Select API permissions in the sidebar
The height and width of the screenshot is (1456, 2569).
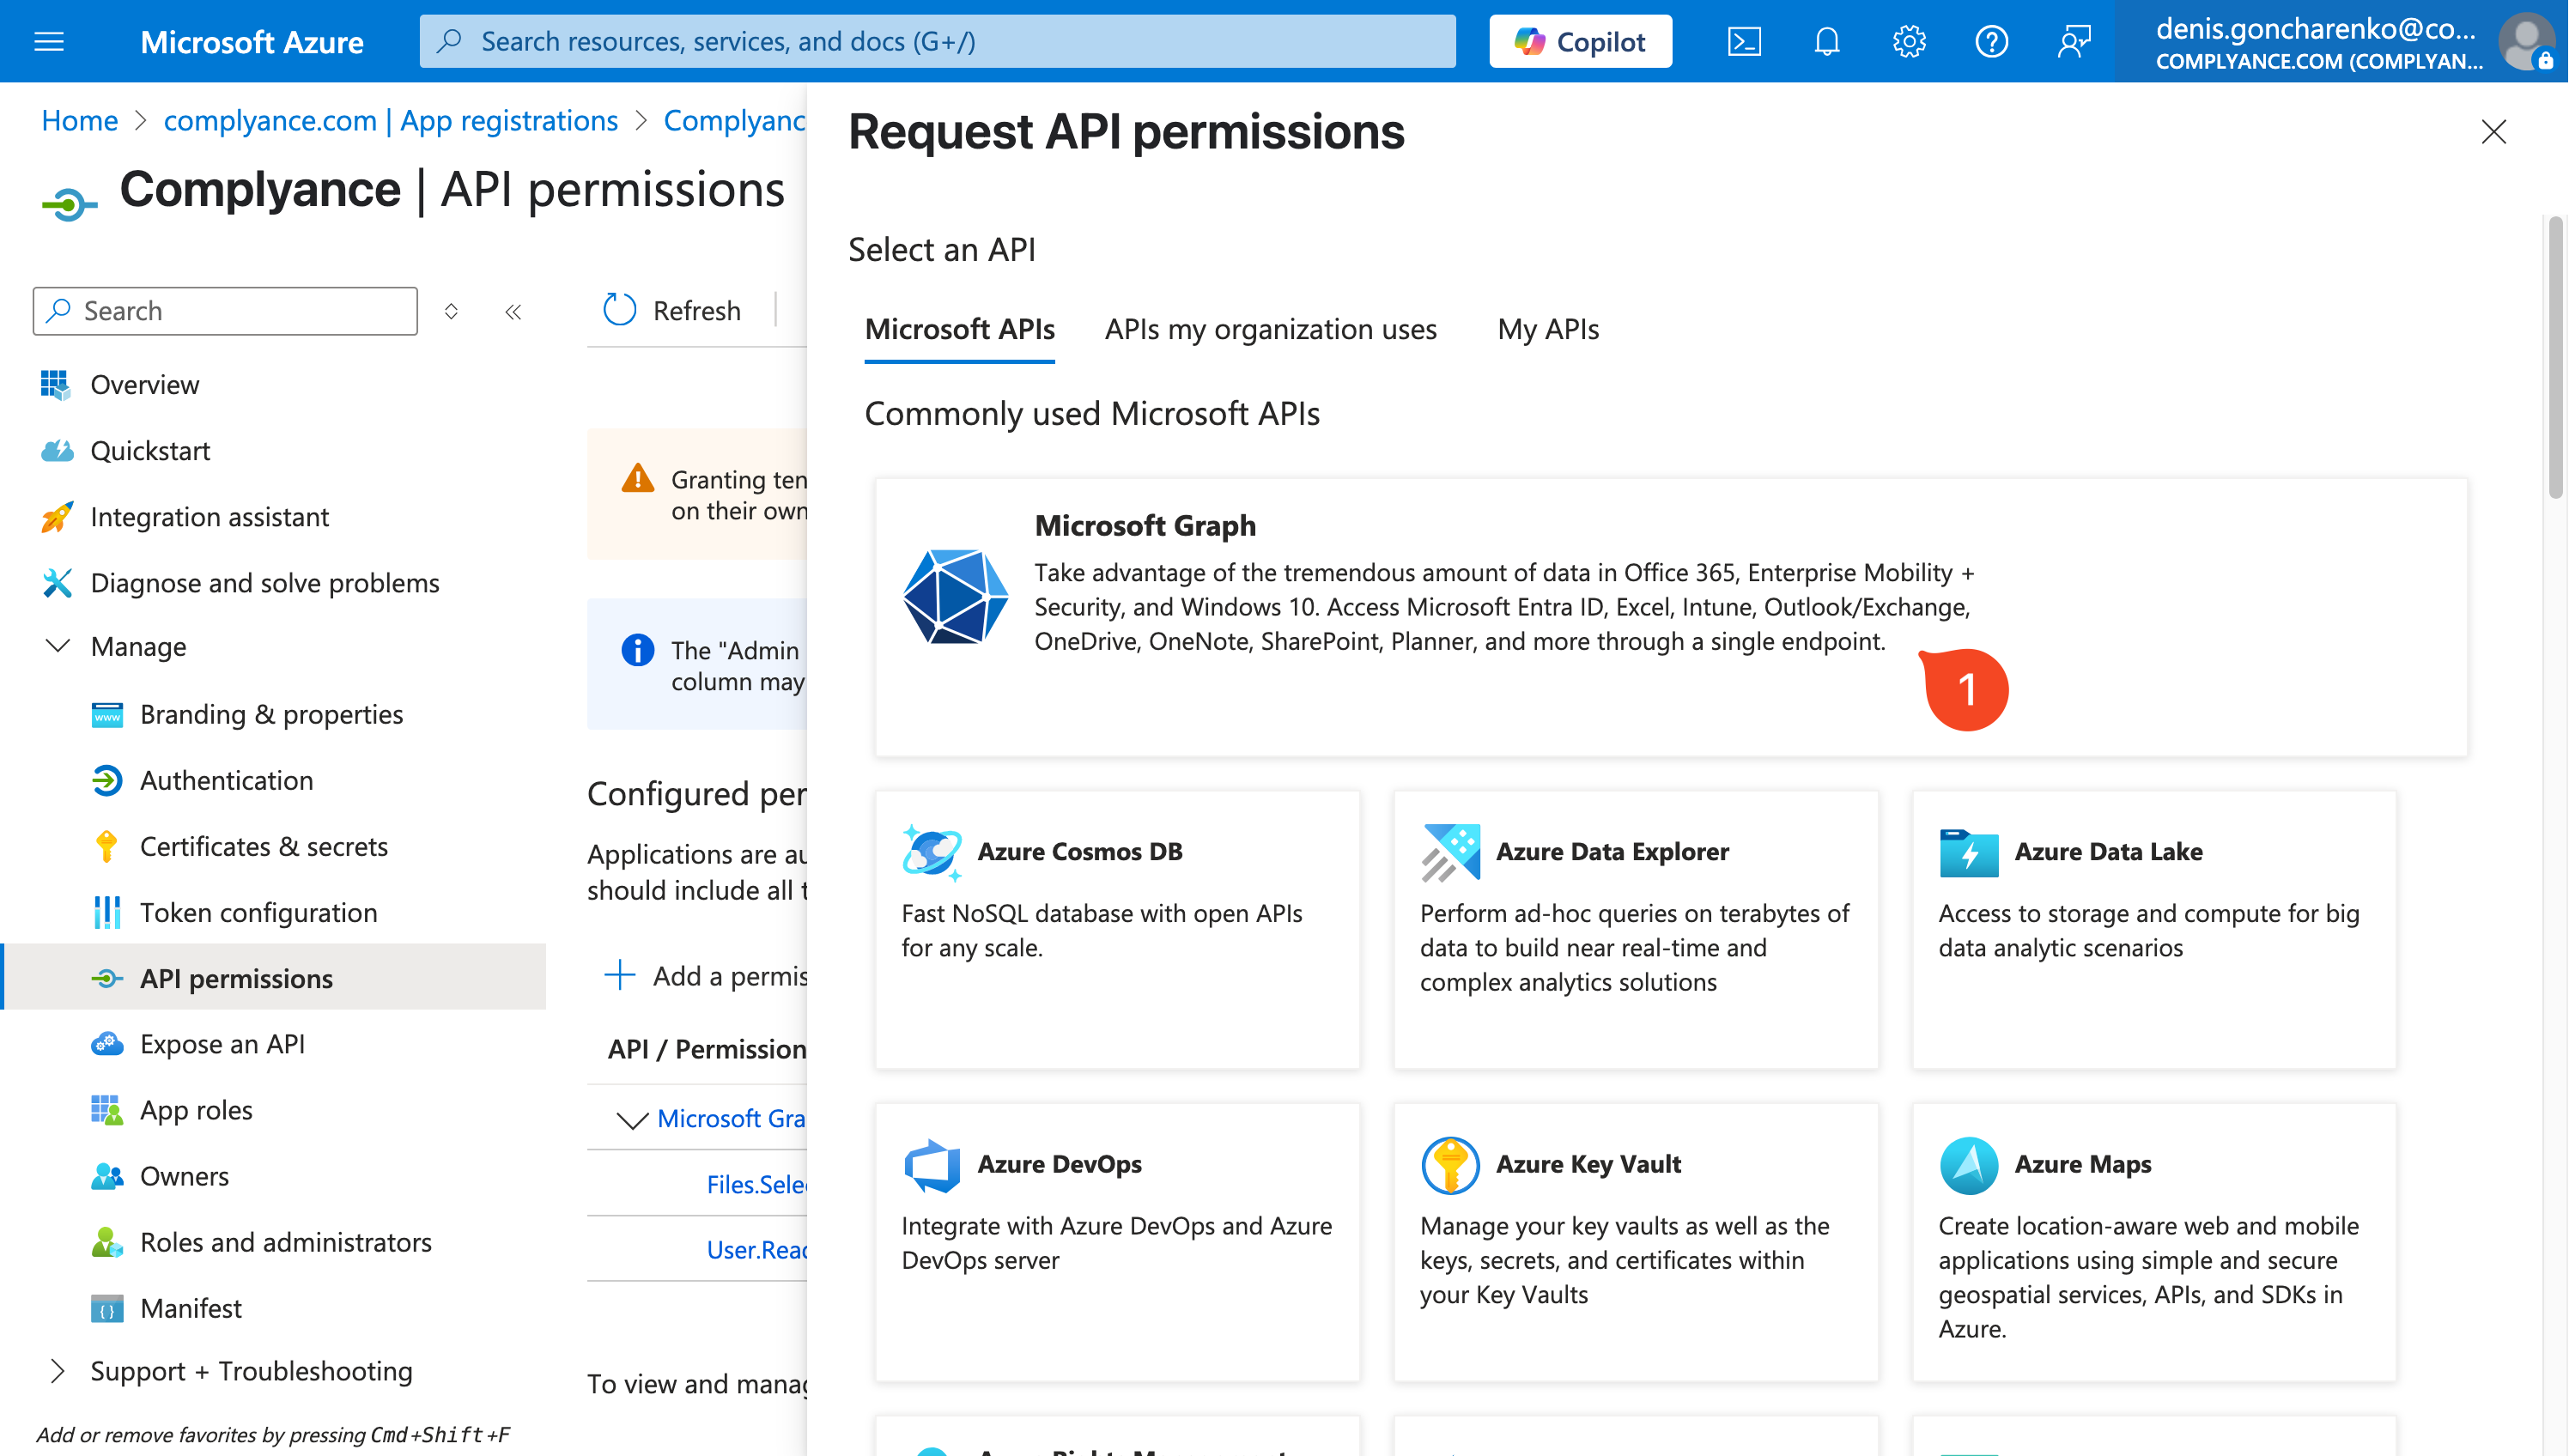pos(272,978)
